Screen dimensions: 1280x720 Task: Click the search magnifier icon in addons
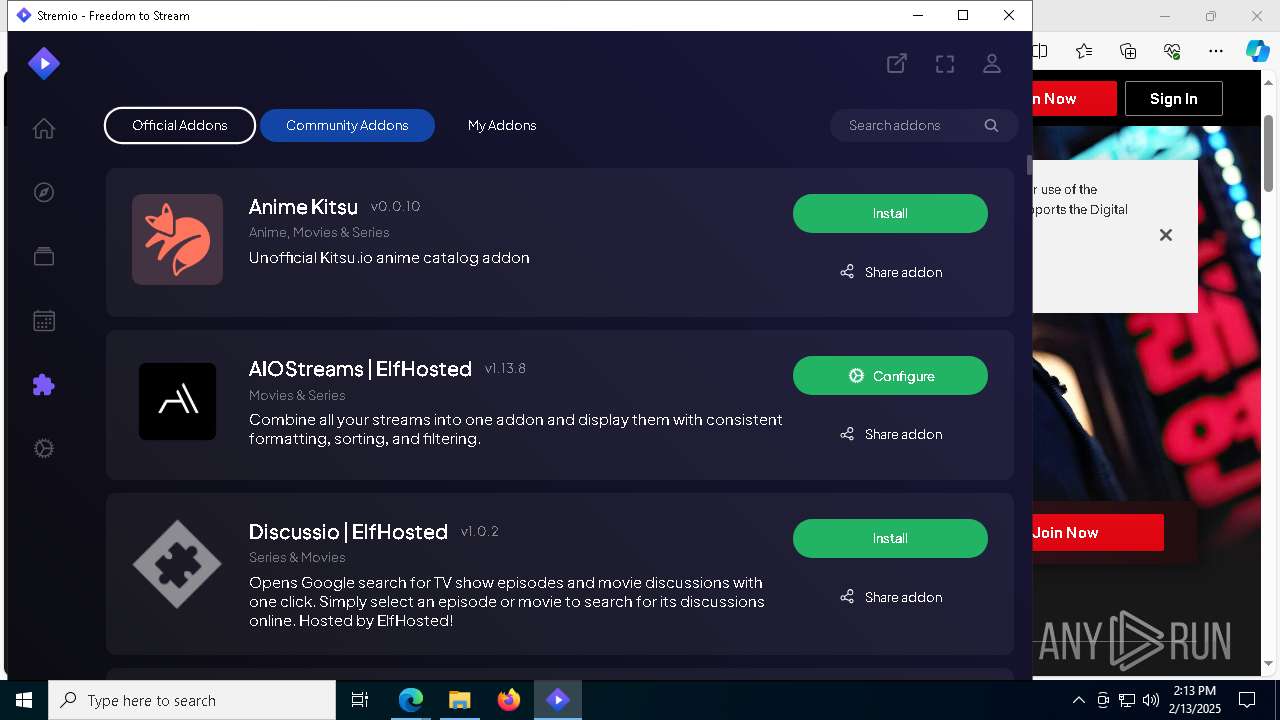pyautogui.click(x=991, y=126)
